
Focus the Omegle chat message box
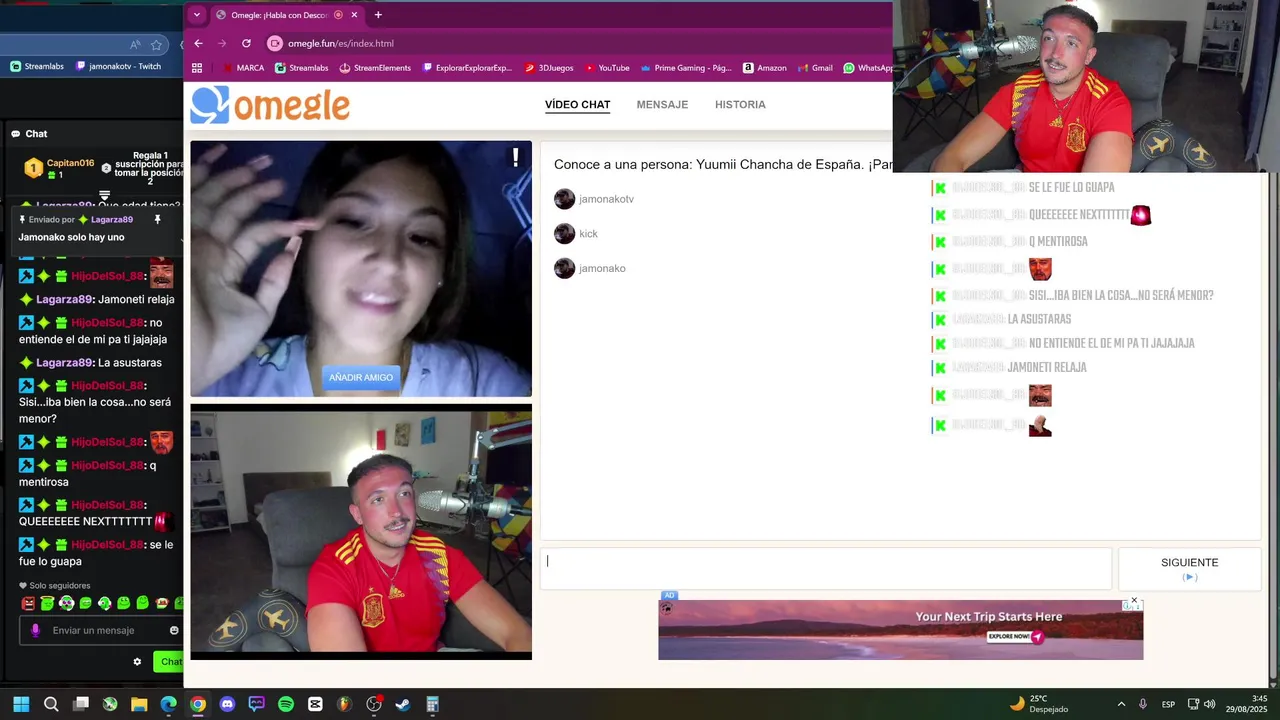click(x=826, y=568)
